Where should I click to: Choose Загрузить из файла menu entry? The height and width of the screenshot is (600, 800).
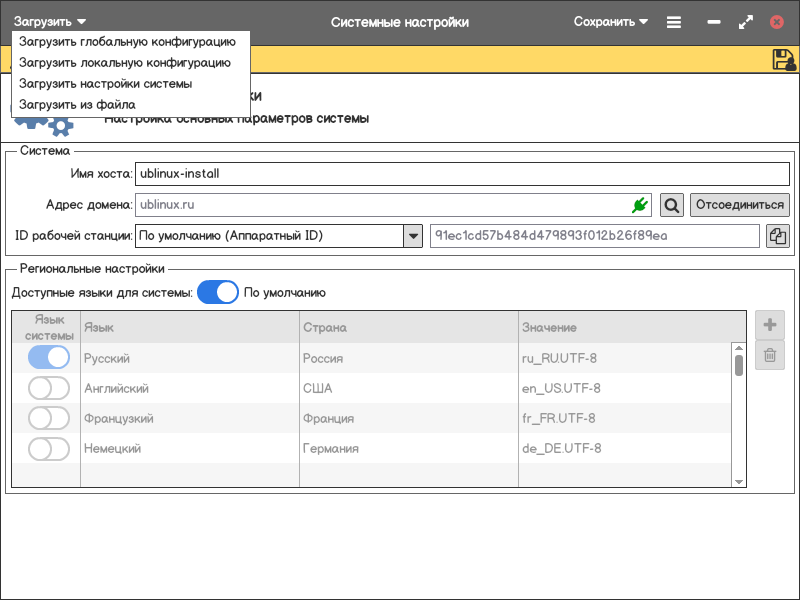coord(77,104)
